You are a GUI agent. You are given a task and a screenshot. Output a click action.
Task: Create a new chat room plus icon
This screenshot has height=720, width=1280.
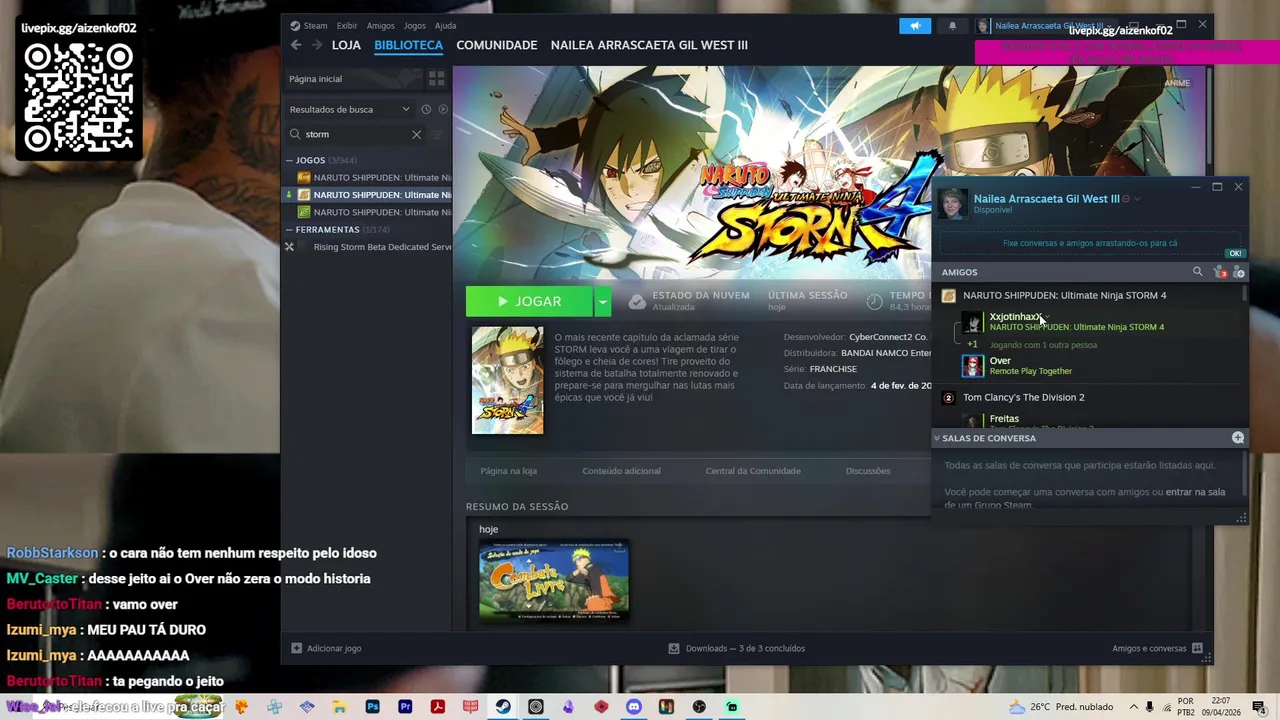click(1238, 438)
